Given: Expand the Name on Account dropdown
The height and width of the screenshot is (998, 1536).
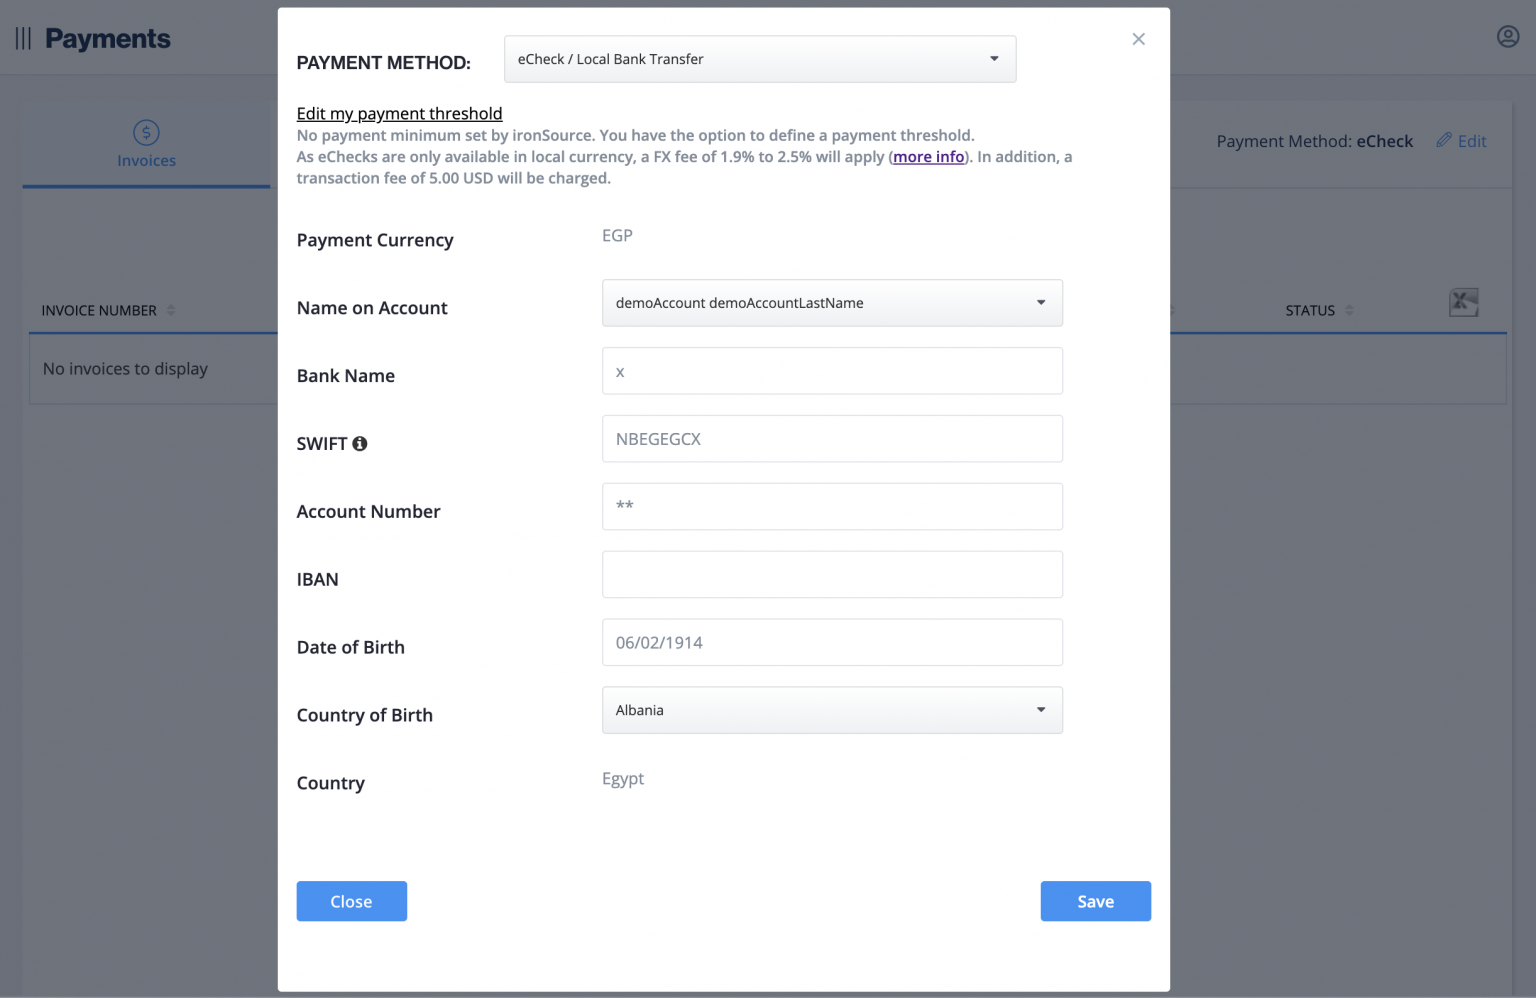Looking at the screenshot, I should coord(832,302).
